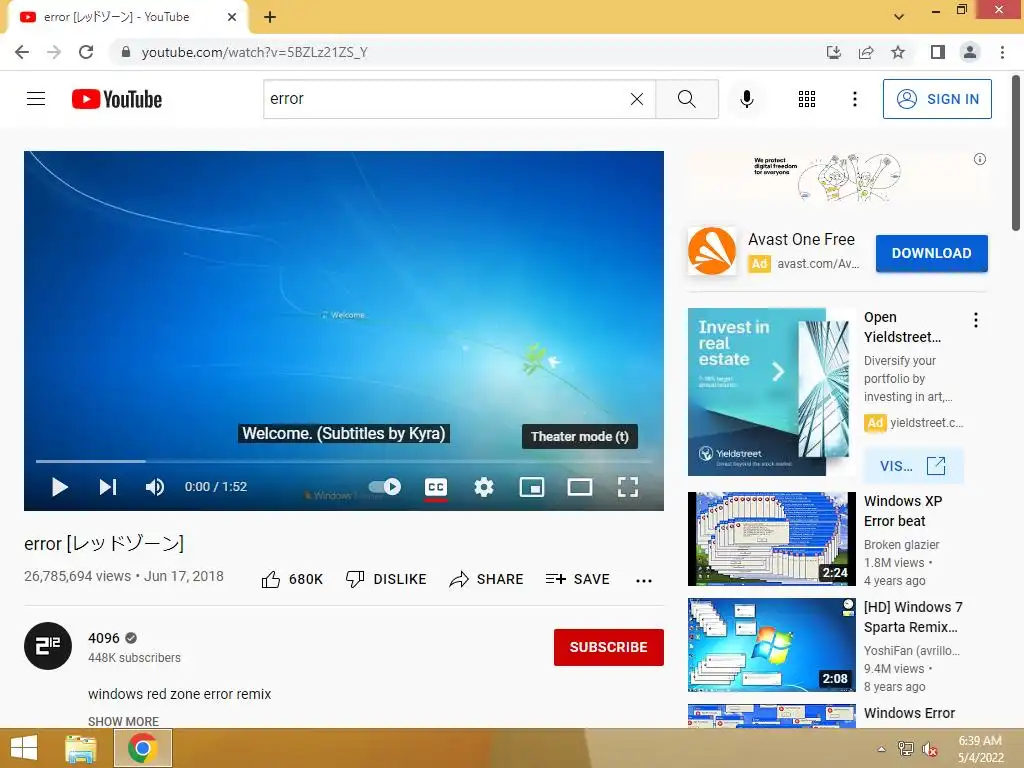Open the muted volume tray icon
This screenshot has height=768, width=1024.
point(930,749)
